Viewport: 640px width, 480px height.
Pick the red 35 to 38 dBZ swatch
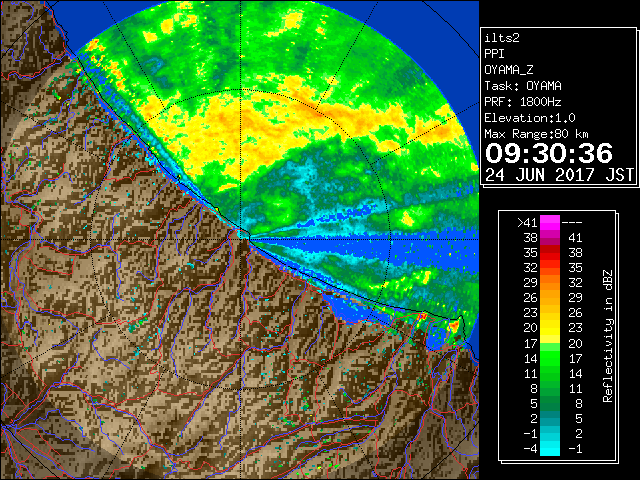(550, 253)
